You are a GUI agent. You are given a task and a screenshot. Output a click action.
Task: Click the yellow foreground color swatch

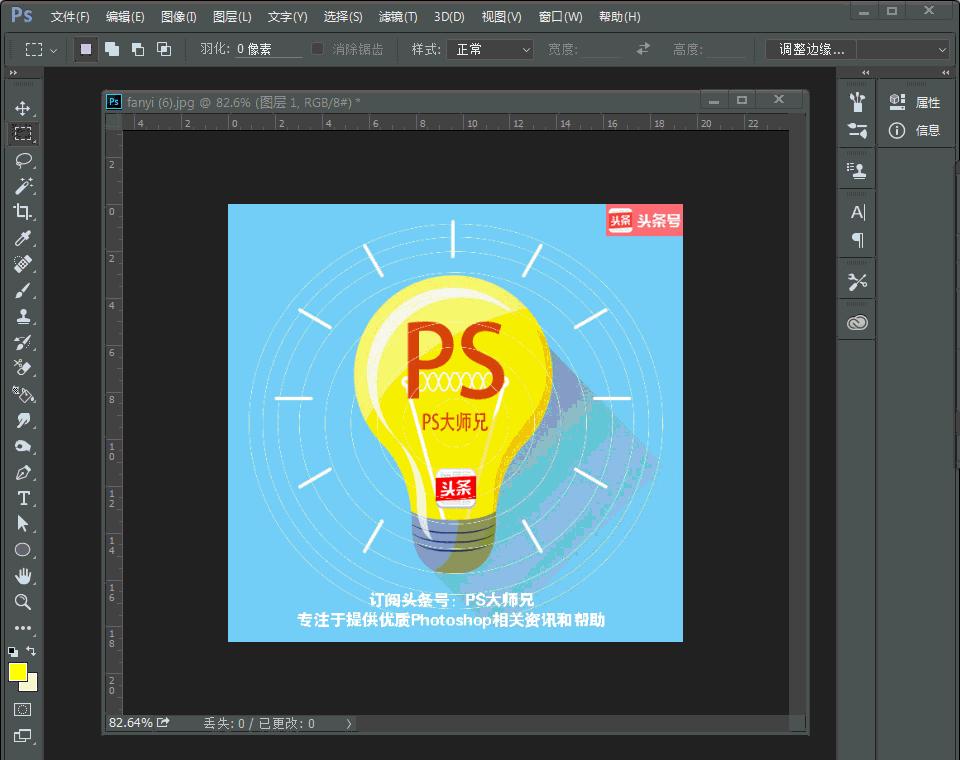coord(17,670)
